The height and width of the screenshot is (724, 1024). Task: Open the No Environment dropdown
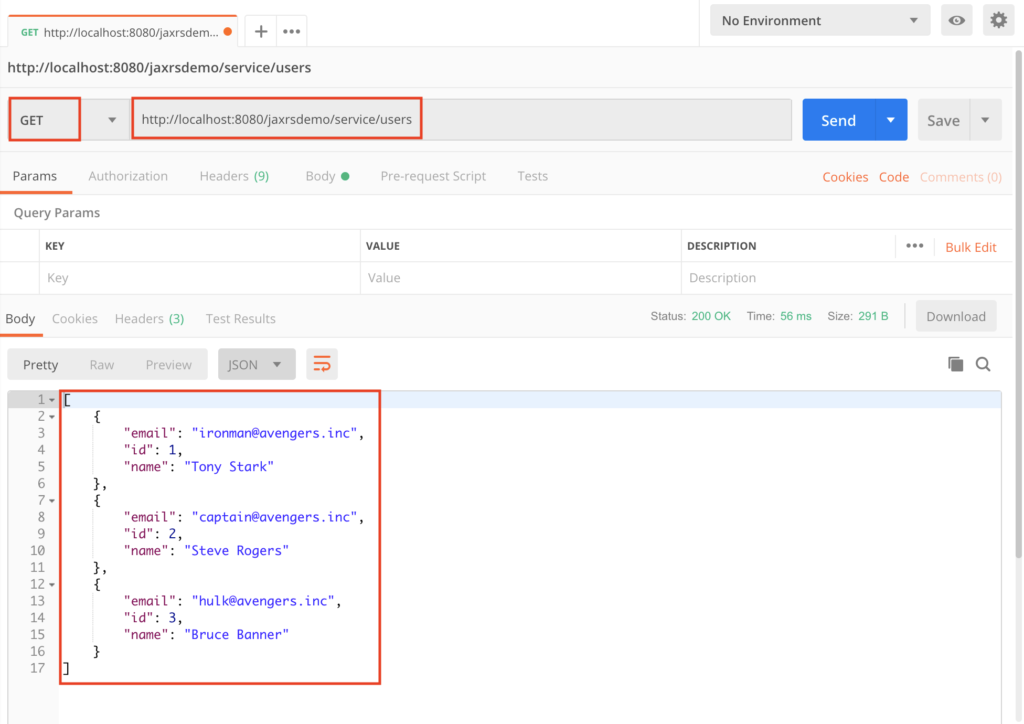[x=818, y=20]
